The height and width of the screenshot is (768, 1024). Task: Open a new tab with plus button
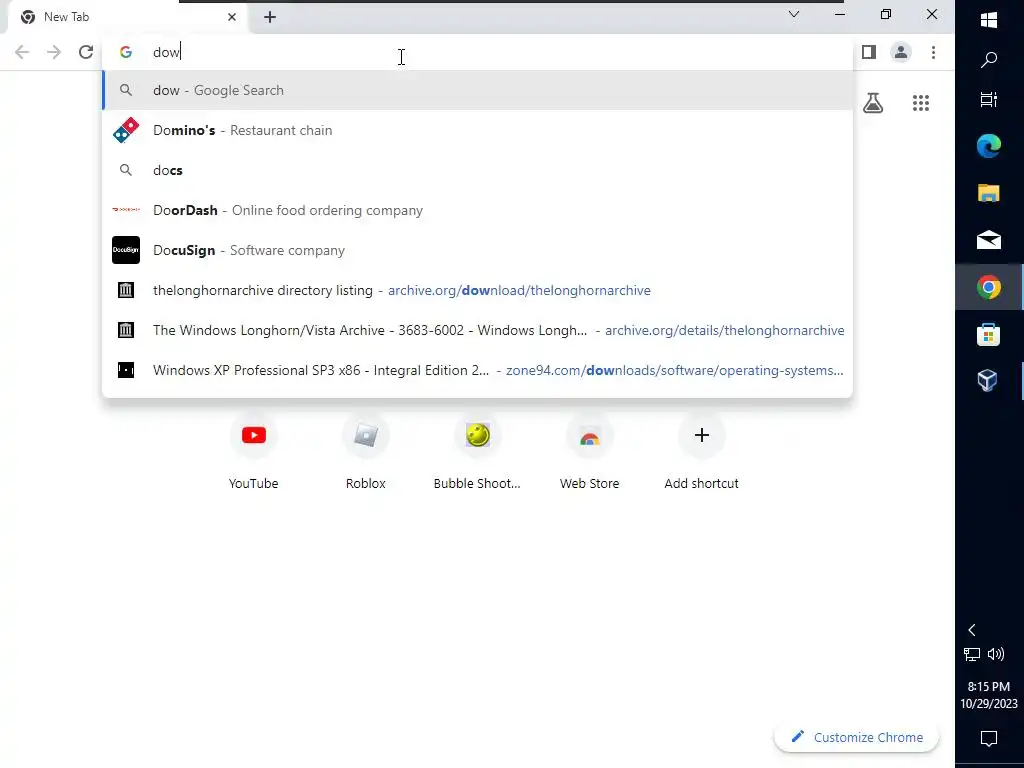(x=270, y=17)
